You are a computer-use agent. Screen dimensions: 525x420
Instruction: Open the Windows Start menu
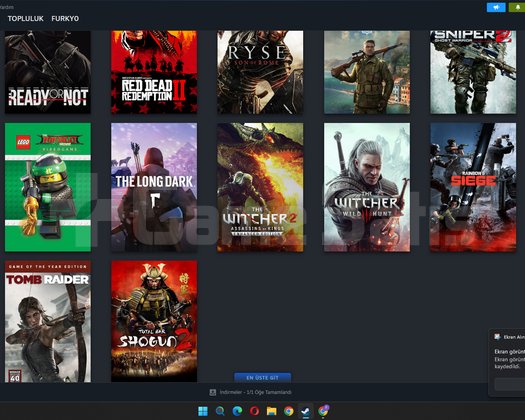pos(203,411)
